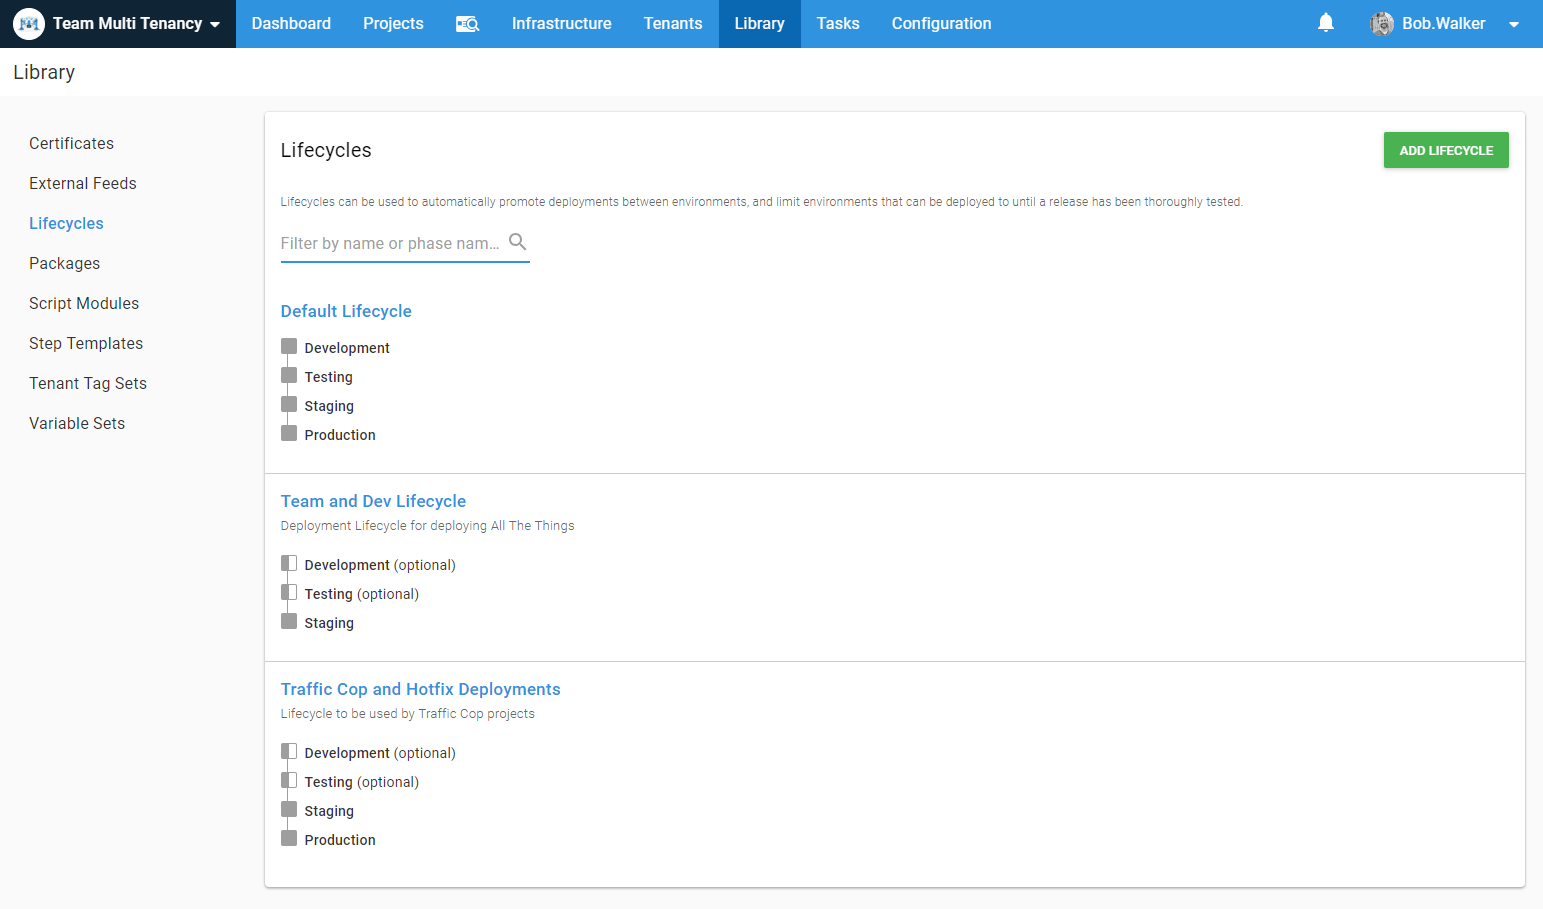
Task: Click optional Testing phase icon under Traffic Cop
Action: (289, 781)
